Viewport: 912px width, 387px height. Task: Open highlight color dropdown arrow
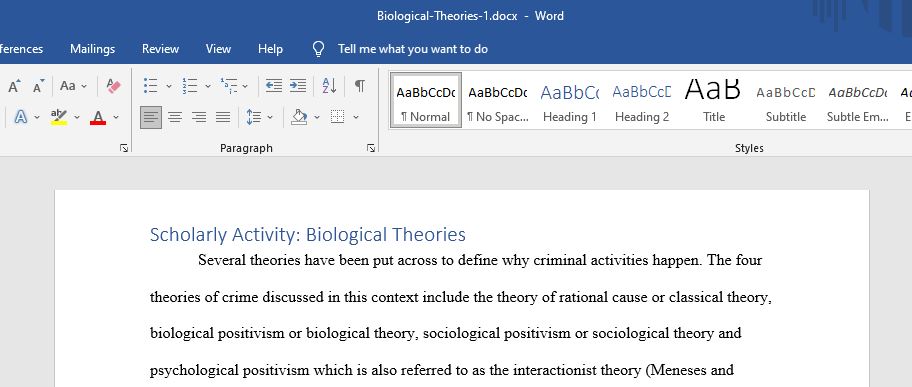(77, 118)
